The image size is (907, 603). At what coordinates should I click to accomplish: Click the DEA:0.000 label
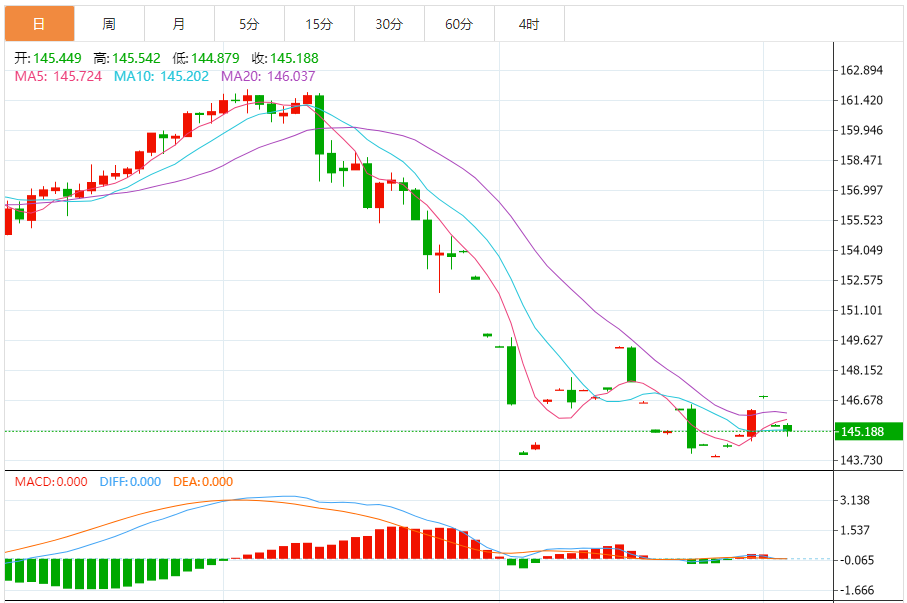click(x=203, y=481)
